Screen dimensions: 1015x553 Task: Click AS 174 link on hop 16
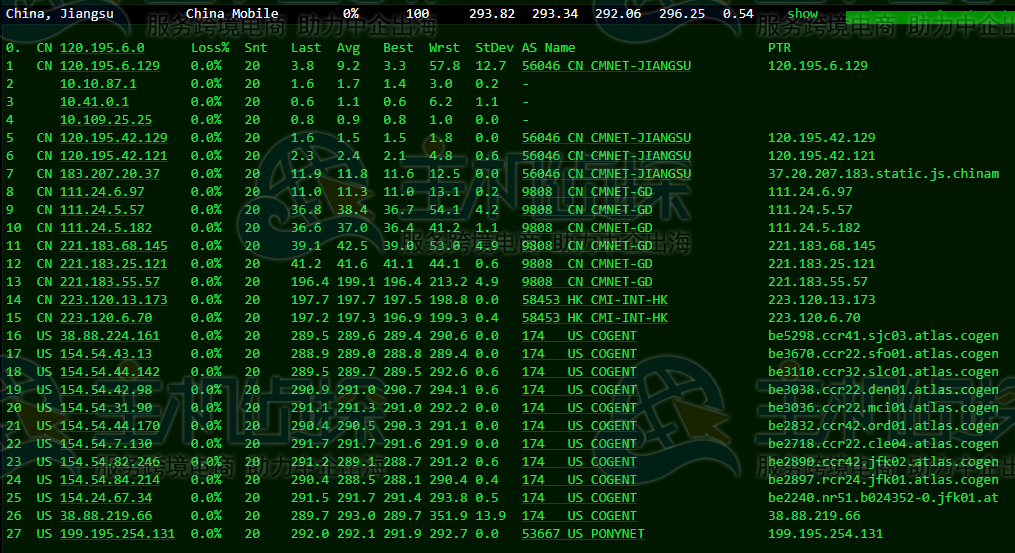533,336
